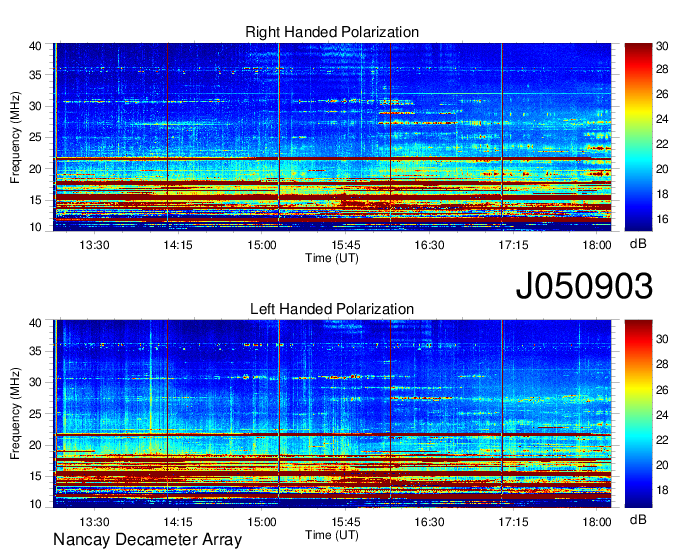Select 15:45 tick under Left Handed plot

coord(346,522)
